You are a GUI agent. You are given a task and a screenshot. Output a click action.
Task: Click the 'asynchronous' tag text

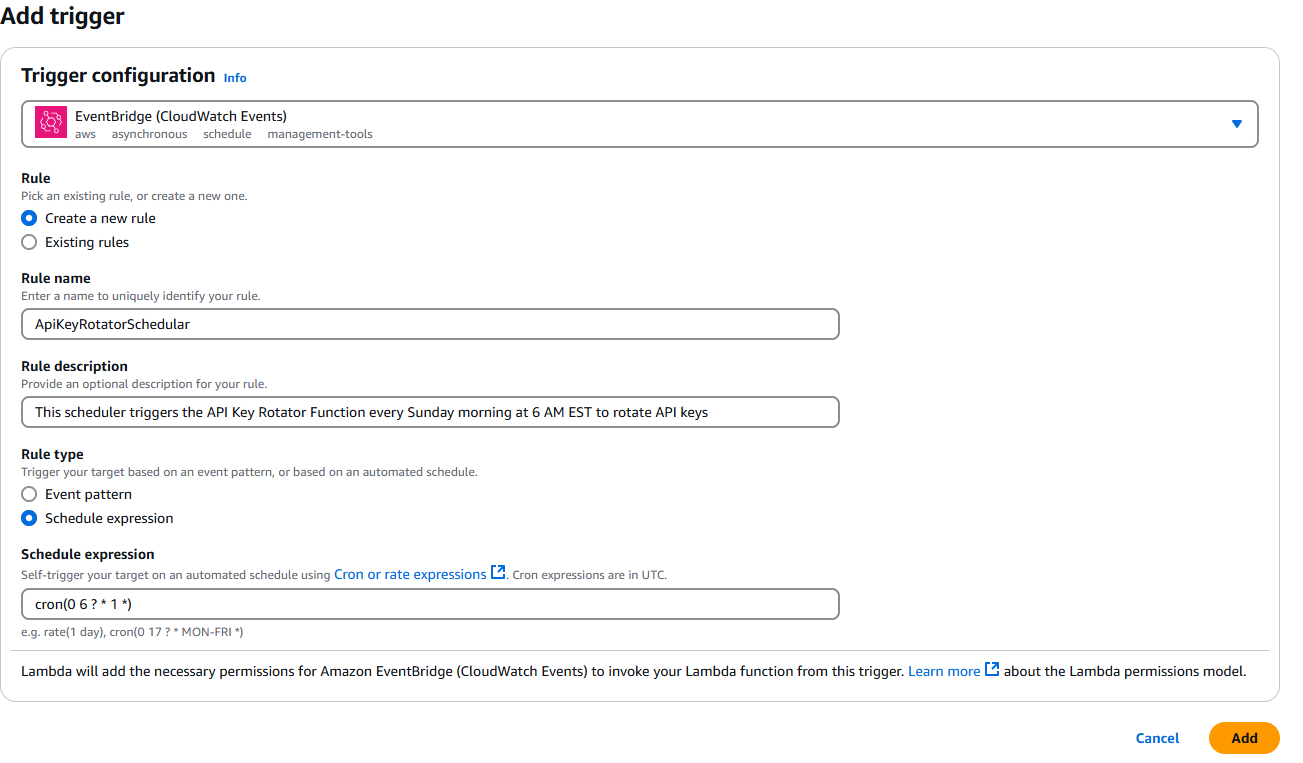coord(149,134)
